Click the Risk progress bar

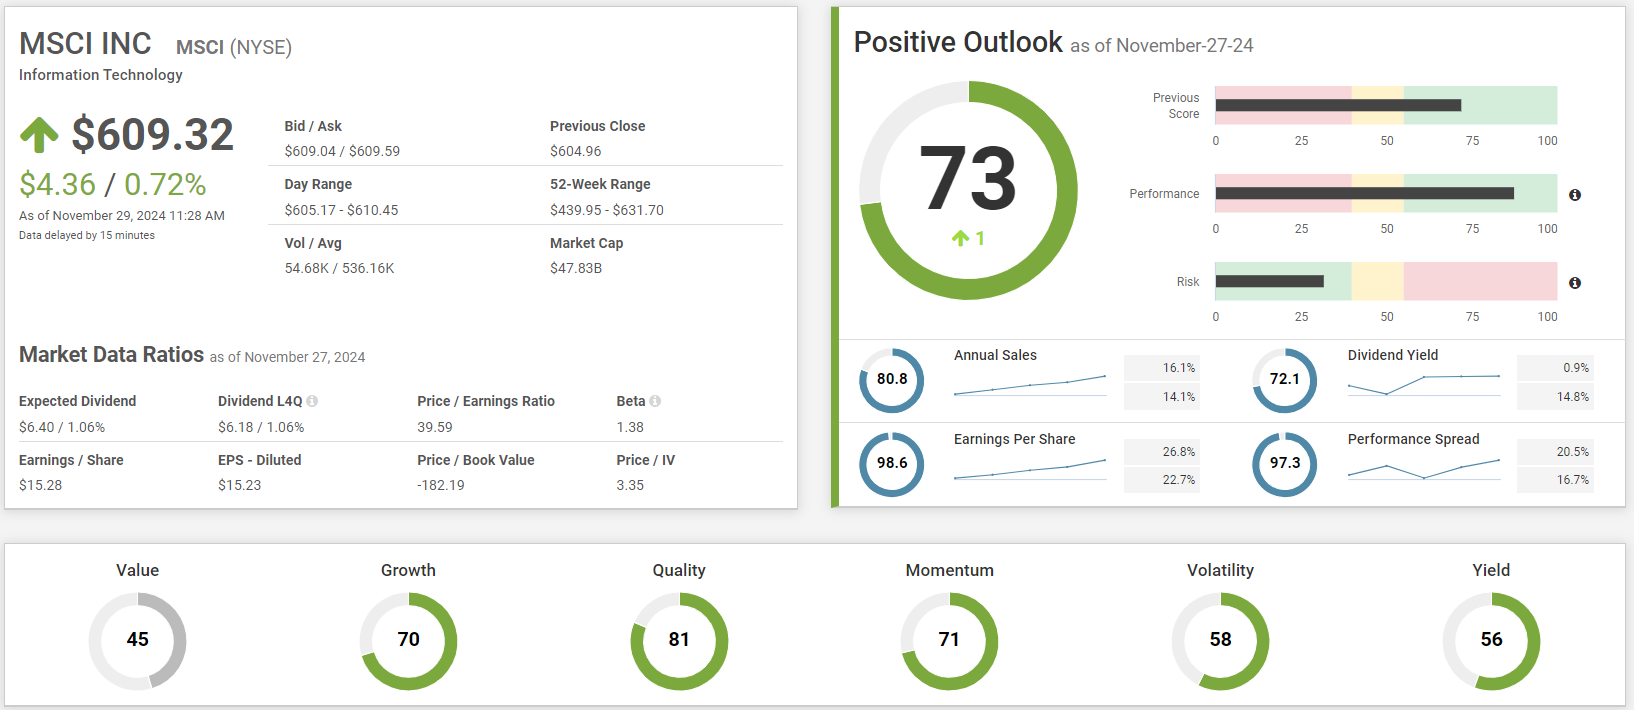(1386, 281)
